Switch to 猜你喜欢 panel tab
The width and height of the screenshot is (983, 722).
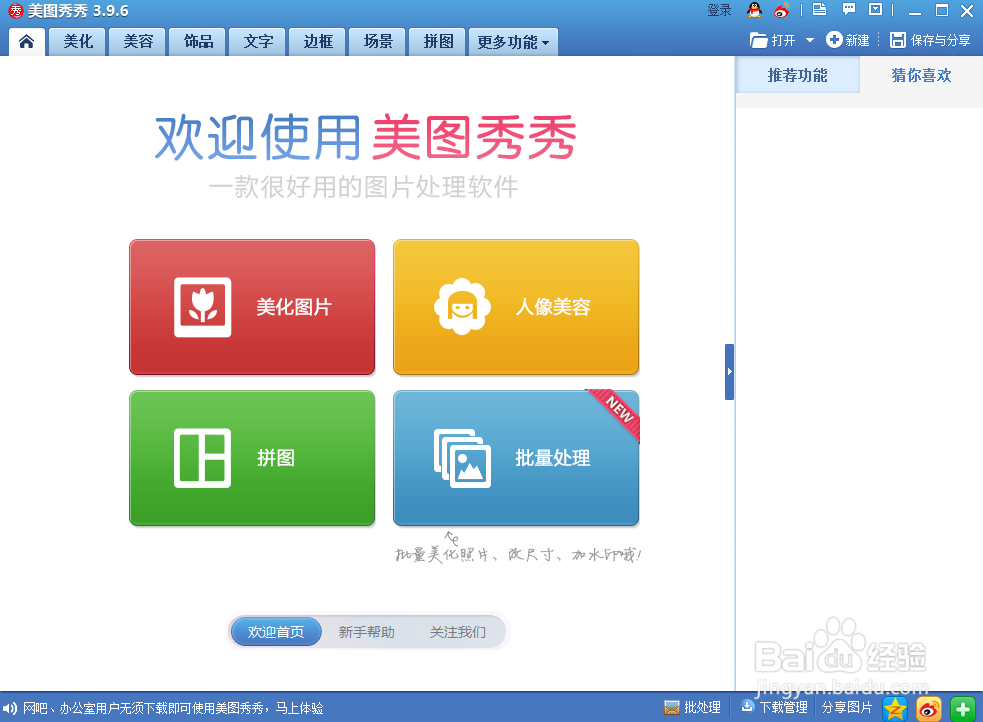click(x=921, y=75)
